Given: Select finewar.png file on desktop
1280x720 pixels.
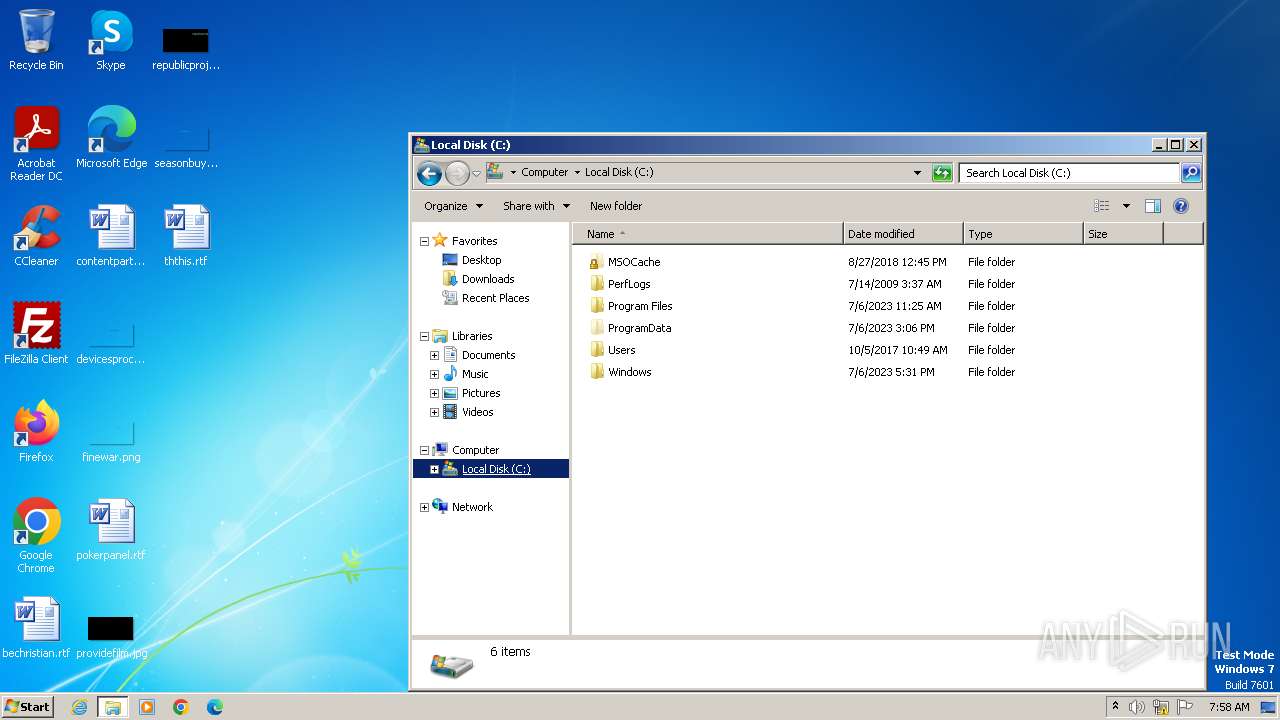Looking at the screenshot, I should [x=111, y=440].
